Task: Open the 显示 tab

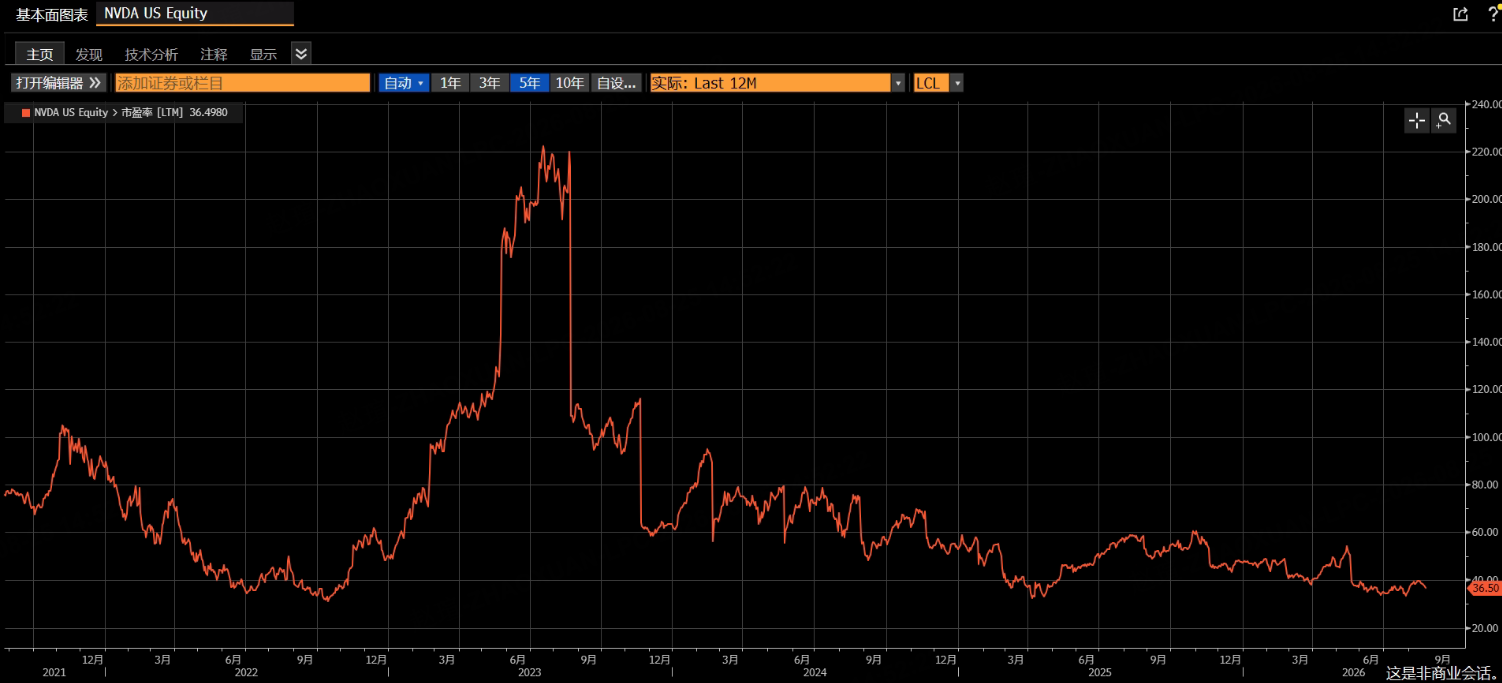Action: coord(263,54)
